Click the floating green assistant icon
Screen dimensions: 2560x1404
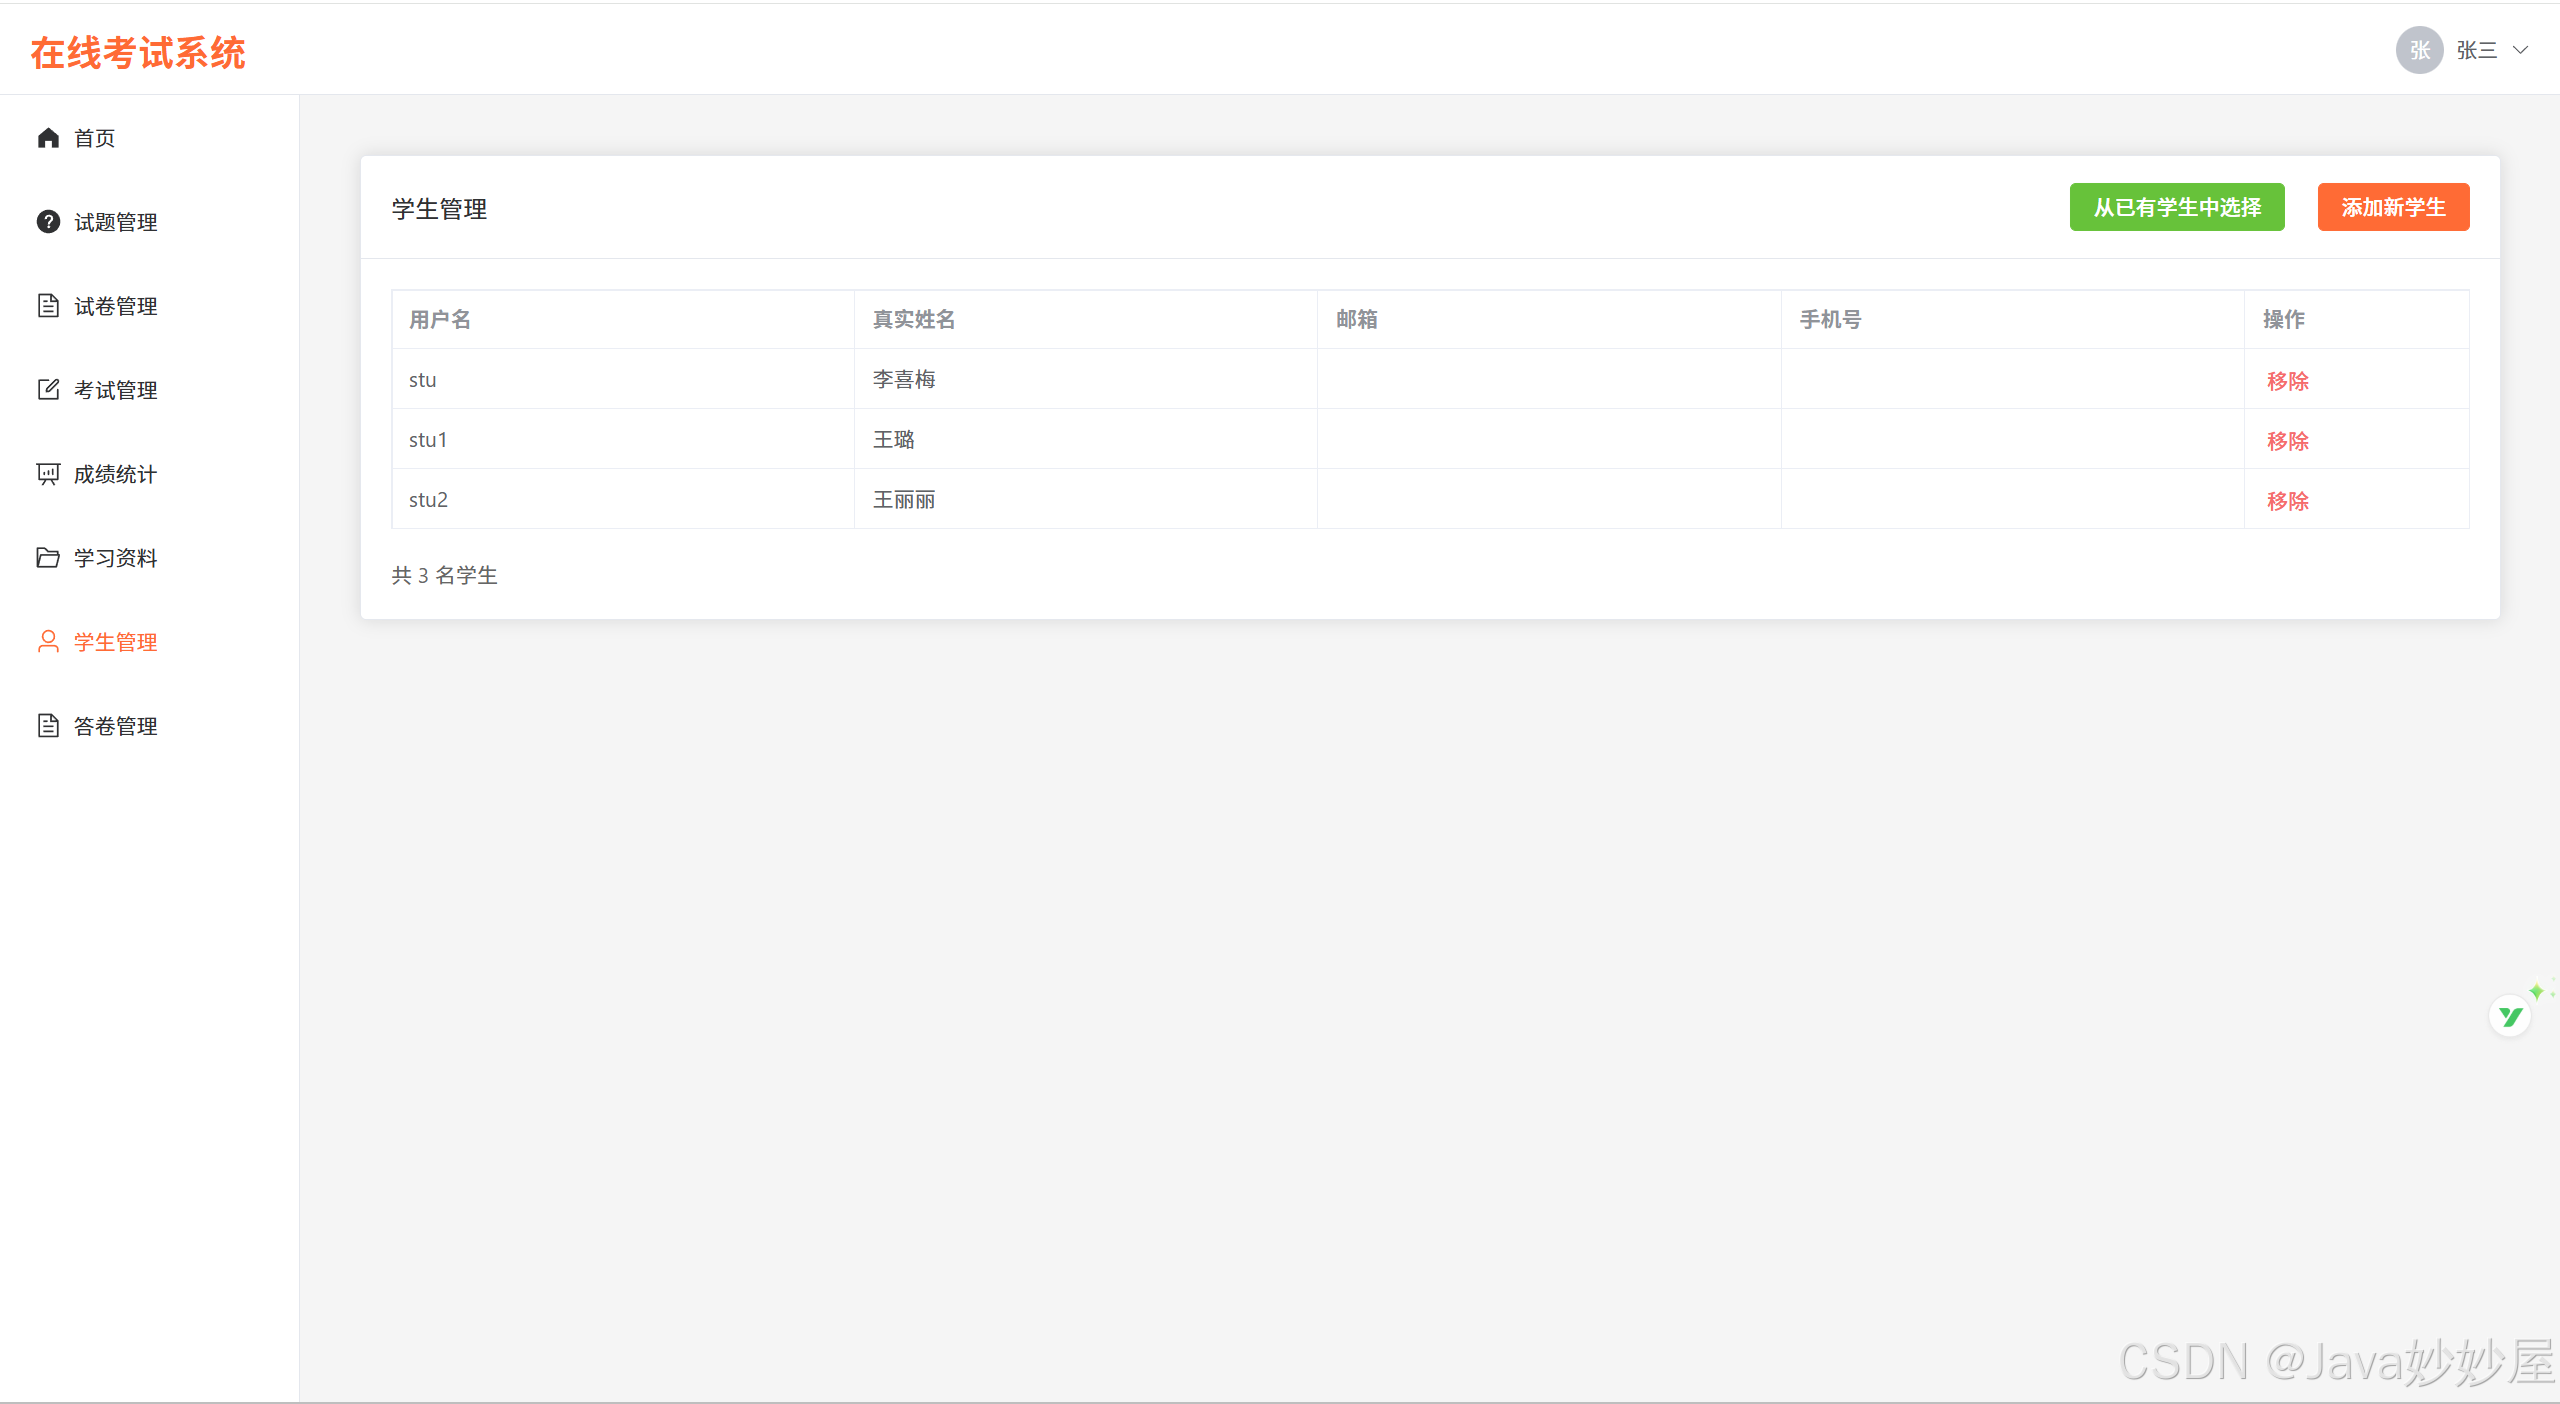[2510, 1017]
